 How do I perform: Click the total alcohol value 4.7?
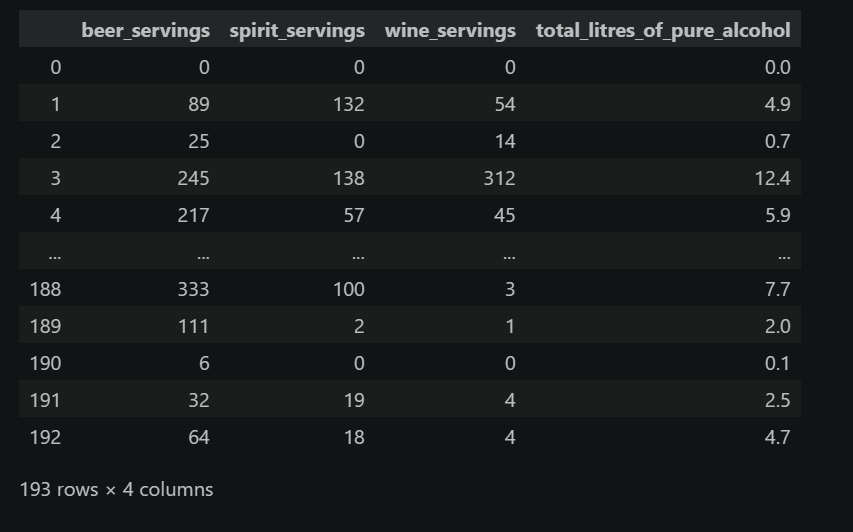click(x=777, y=437)
